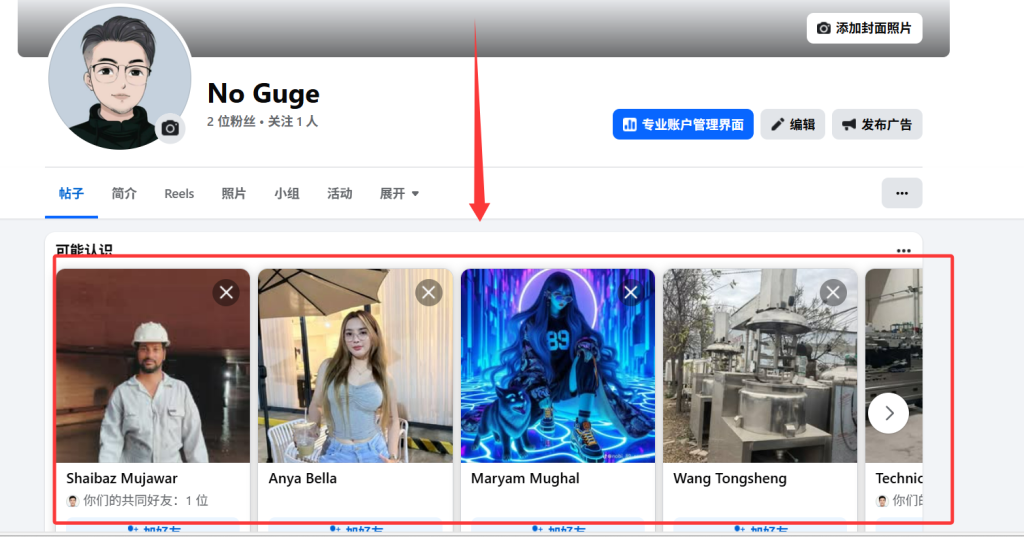Click the camera icon on profile avatar
Screen dimensions: 1024x537
point(170,128)
